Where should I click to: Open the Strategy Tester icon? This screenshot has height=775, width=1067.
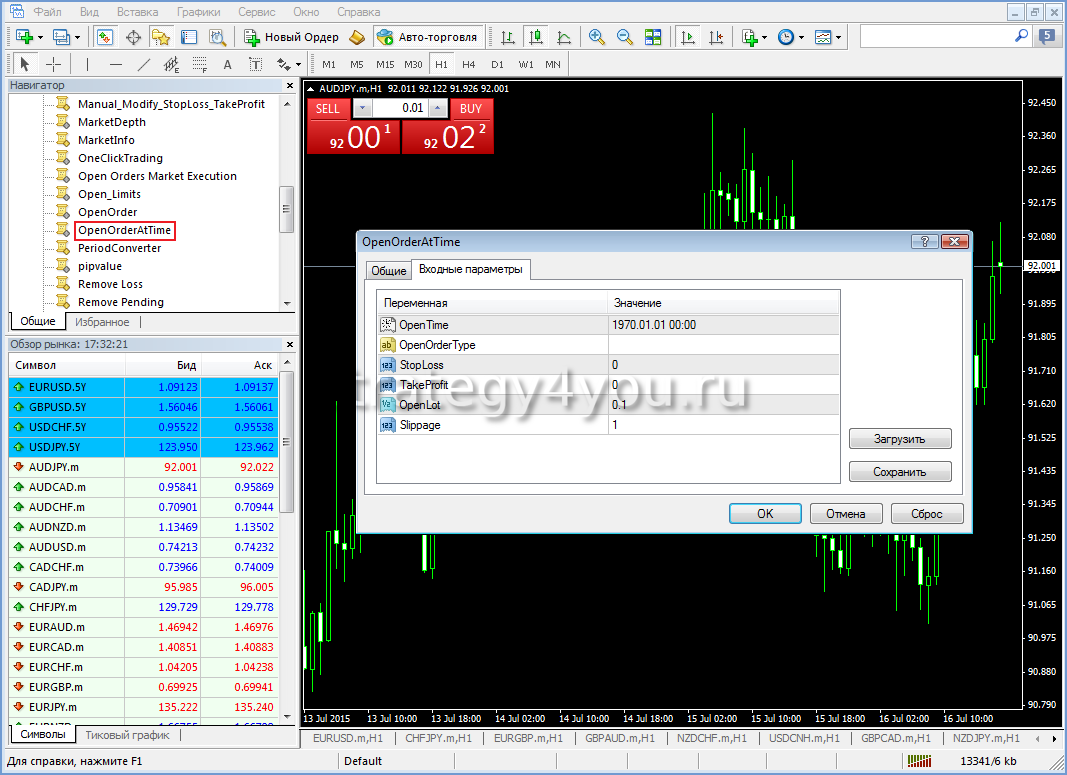[217, 37]
